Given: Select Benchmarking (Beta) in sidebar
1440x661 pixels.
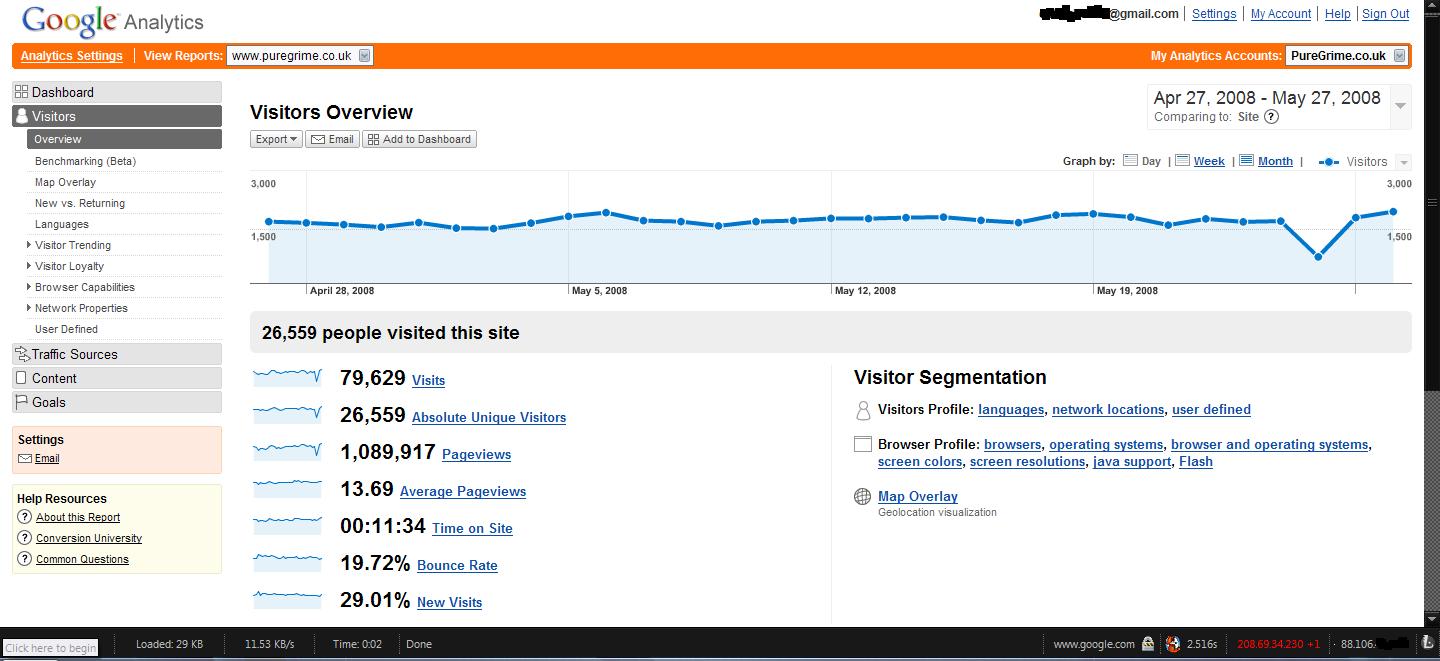Looking at the screenshot, I should 85,161.
